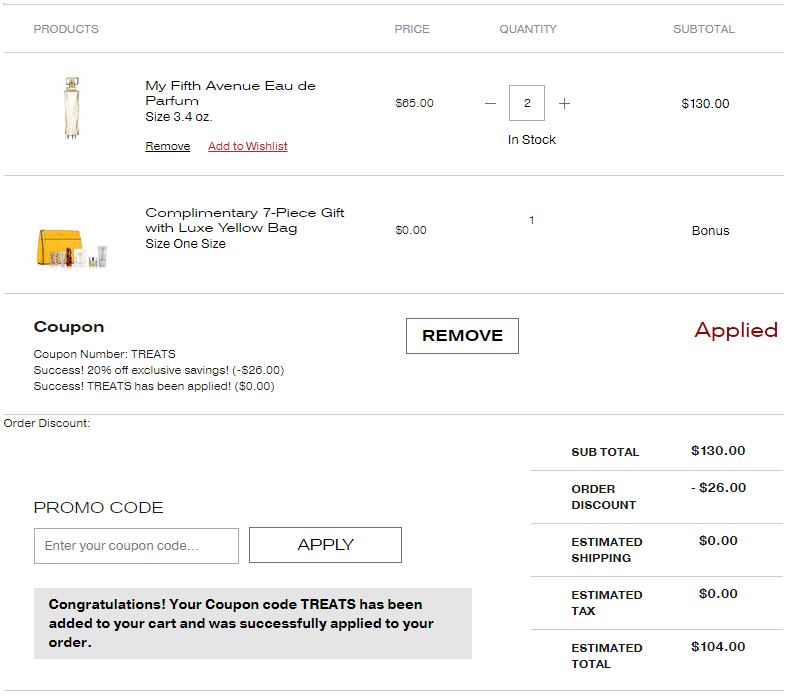Add perfume to Wishlist

[247, 146]
